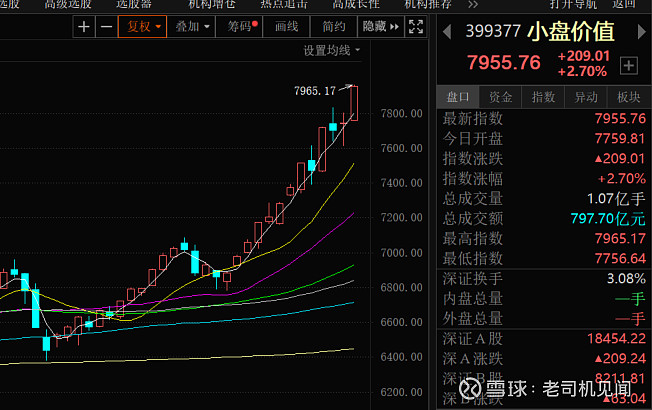Image resolution: width=652 pixels, height=410 pixels.
Task: Click the 7965.17 high label on chart
Action: point(314,91)
